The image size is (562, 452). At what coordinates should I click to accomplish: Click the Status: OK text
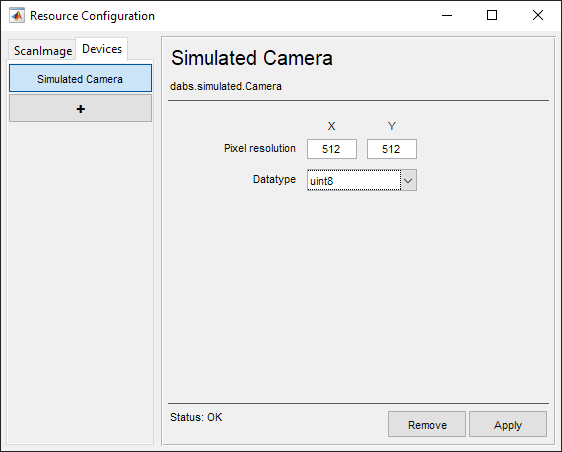click(196, 417)
